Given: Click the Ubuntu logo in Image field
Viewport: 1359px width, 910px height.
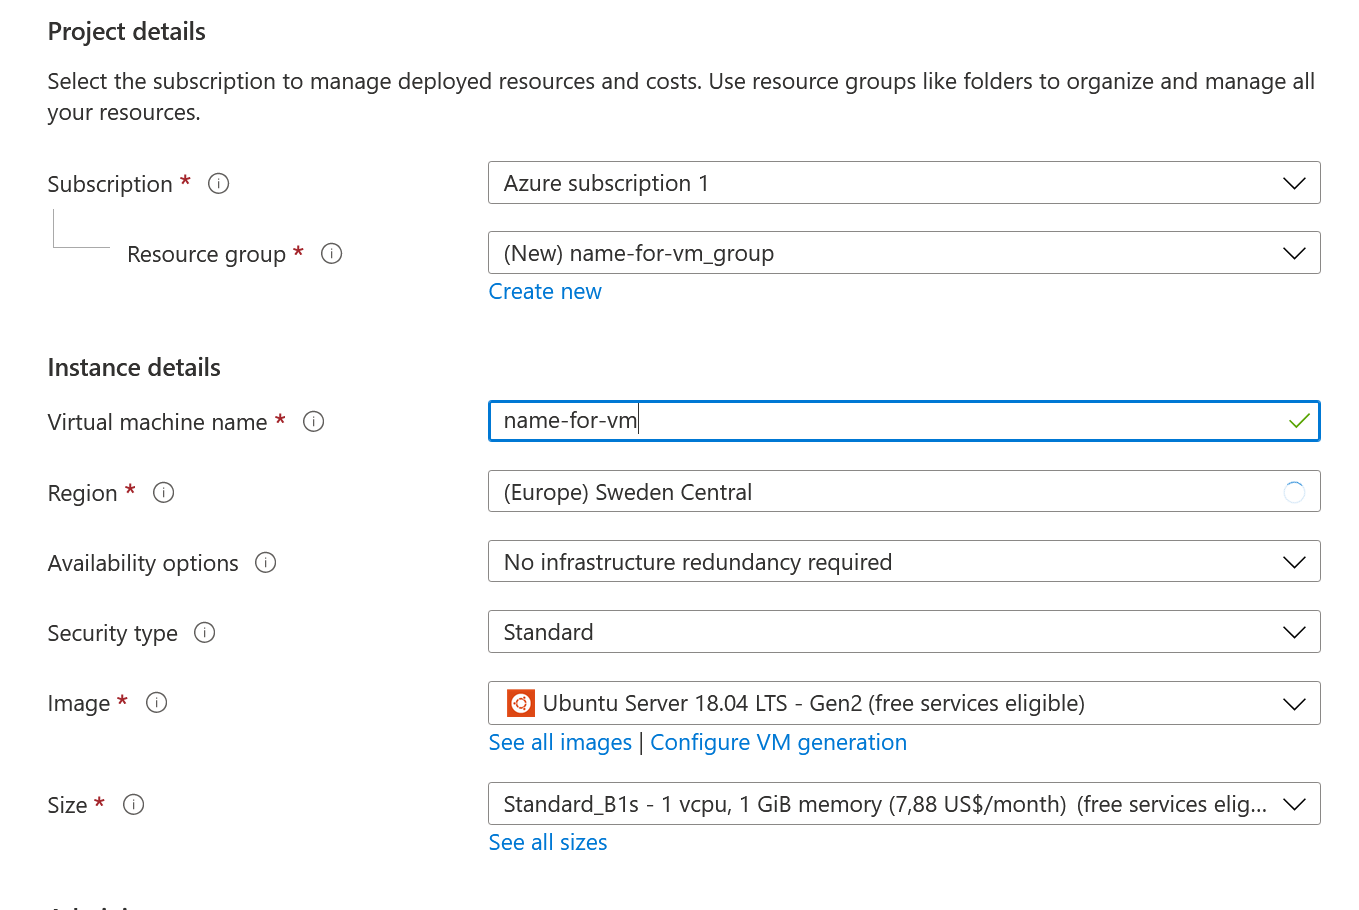Looking at the screenshot, I should click(x=520, y=703).
